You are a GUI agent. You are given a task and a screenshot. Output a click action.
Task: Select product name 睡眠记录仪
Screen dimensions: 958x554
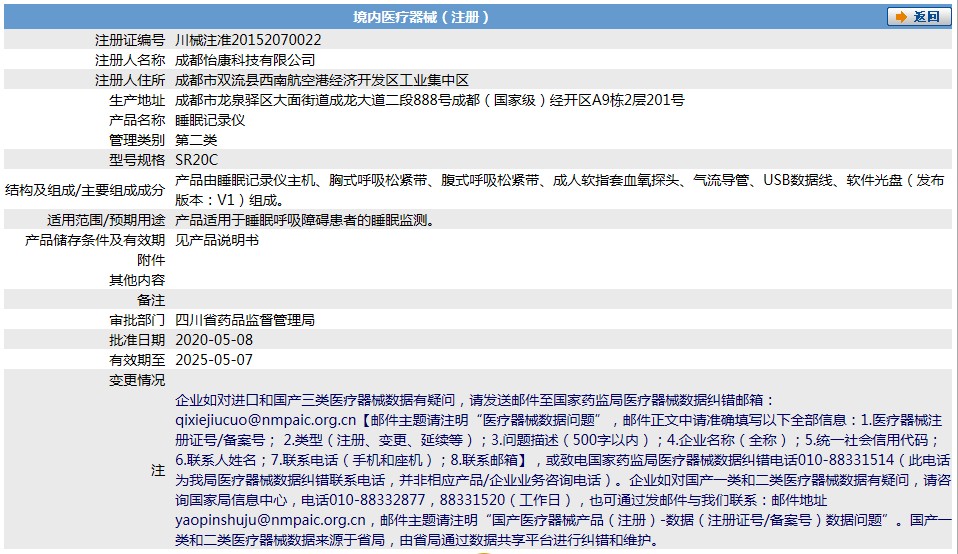pos(210,120)
